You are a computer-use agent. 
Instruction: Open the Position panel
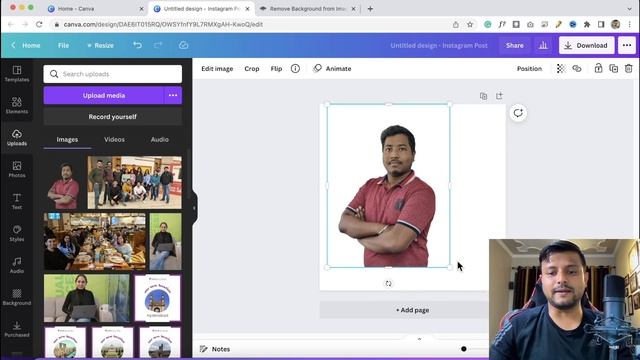pos(529,69)
